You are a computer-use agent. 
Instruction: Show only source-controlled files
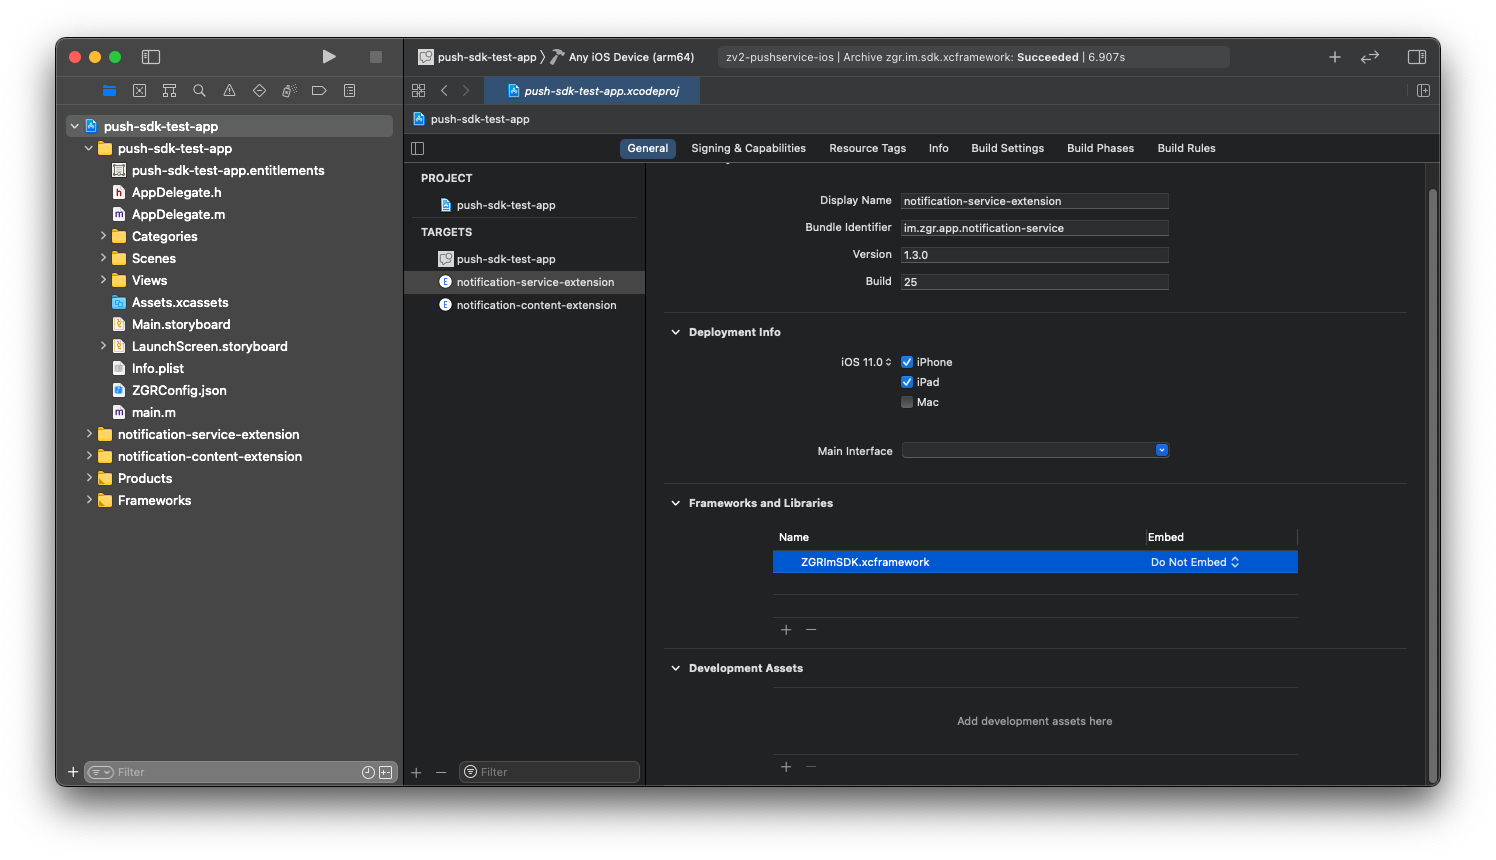pyautogui.click(x=385, y=772)
